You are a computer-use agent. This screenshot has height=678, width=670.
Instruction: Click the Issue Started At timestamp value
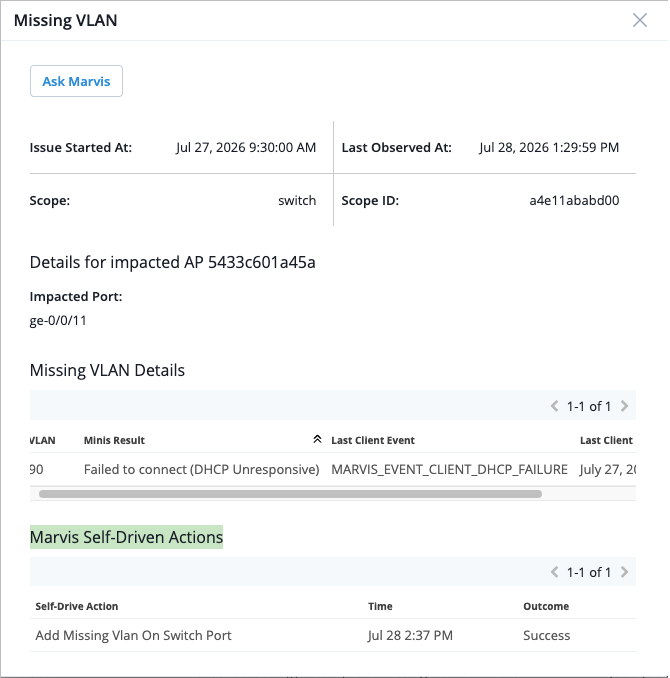(x=246, y=147)
